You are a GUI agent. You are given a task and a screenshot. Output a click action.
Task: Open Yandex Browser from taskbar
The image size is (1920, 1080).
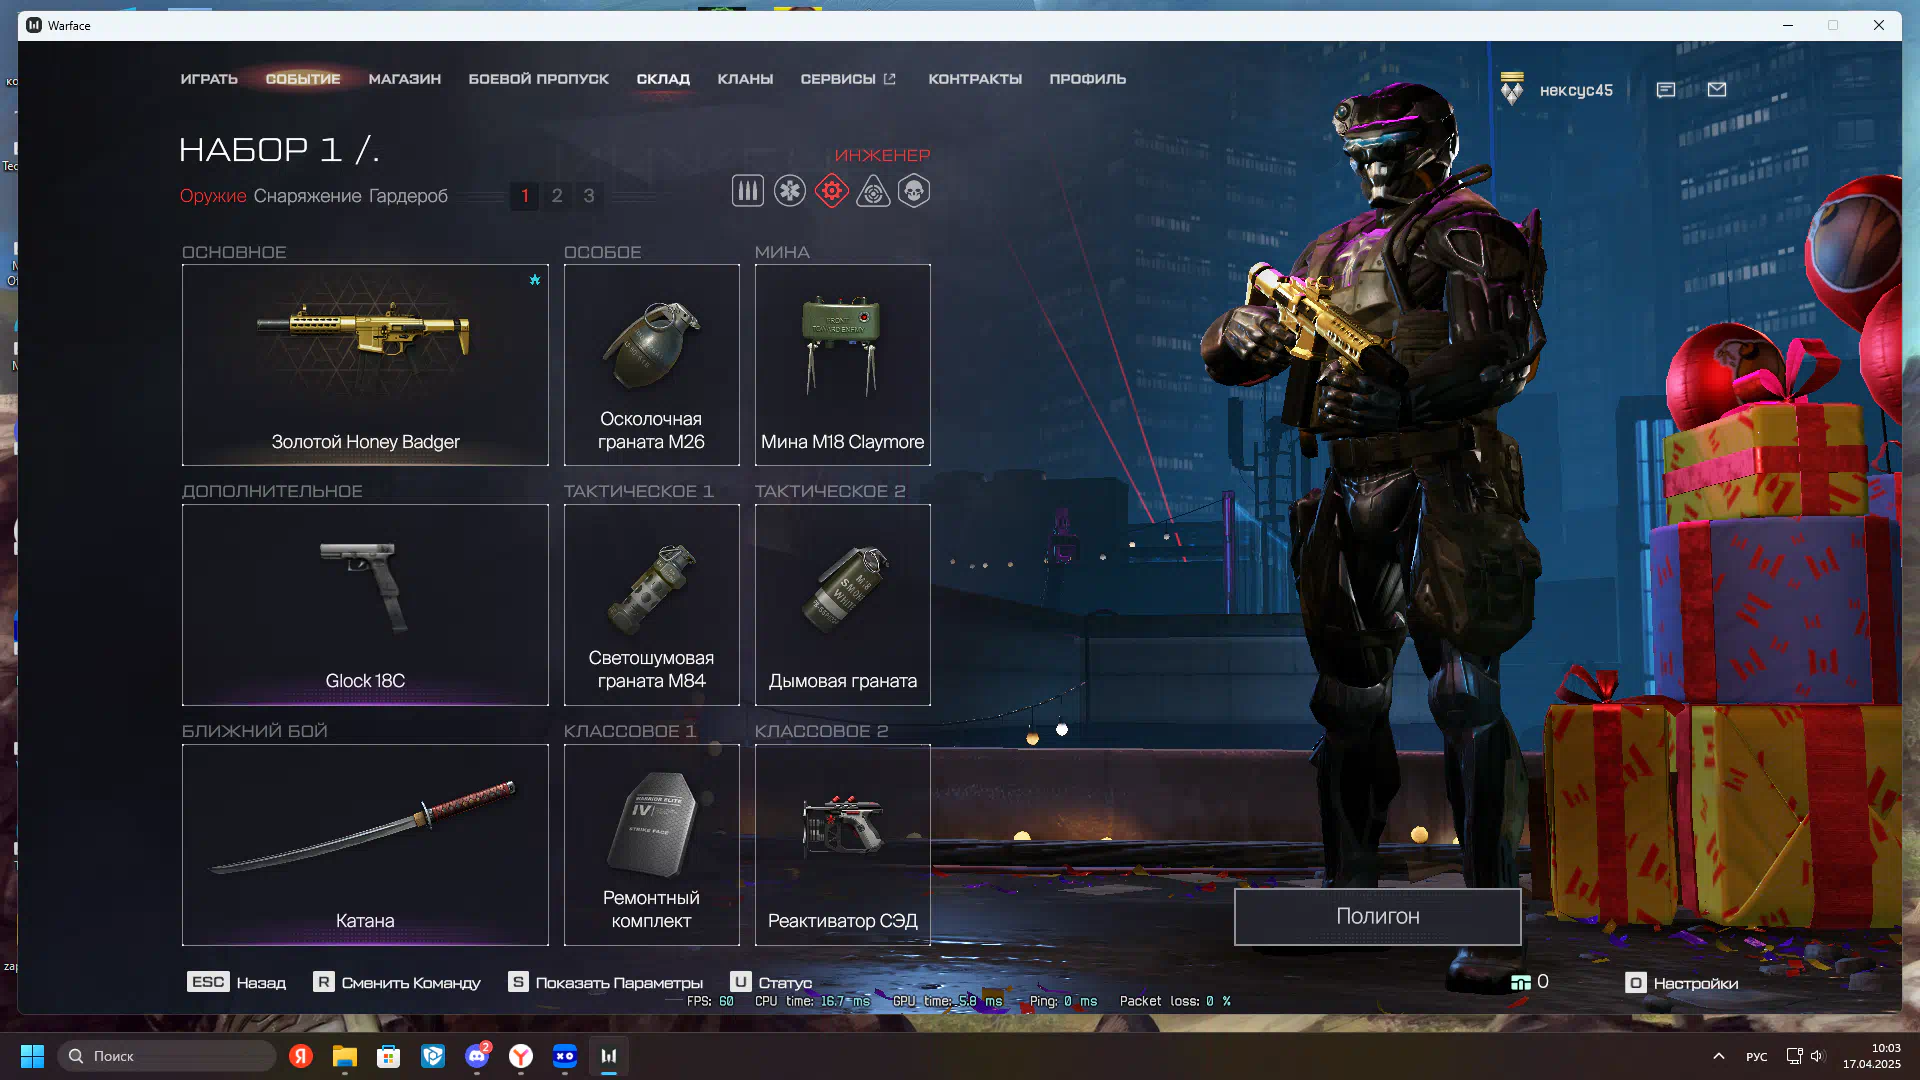click(x=521, y=1056)
